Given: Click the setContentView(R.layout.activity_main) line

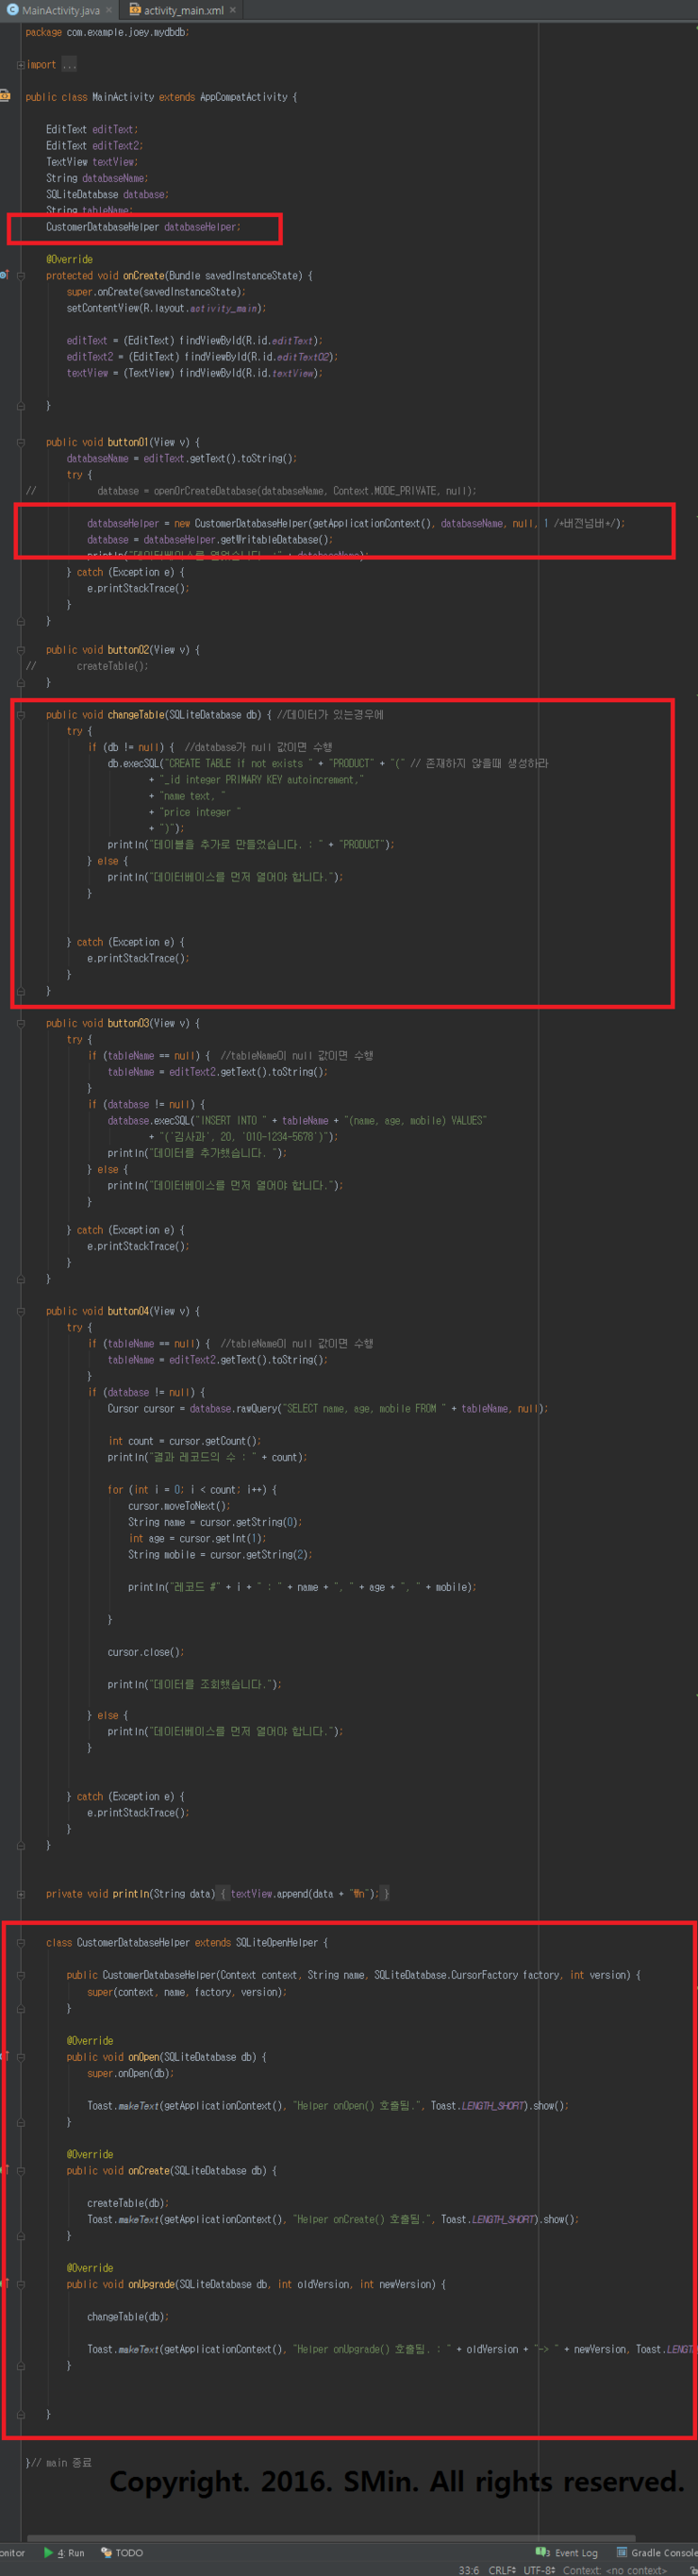Looking at the screenshot, I should 166,308.
